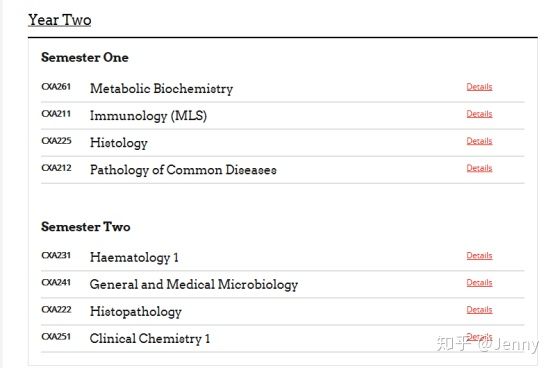Image resolution: width=554 pixels, height=369 pixels.
Task: Open Details link for General and Medical Microbiology
Action: tap(479, 282)
